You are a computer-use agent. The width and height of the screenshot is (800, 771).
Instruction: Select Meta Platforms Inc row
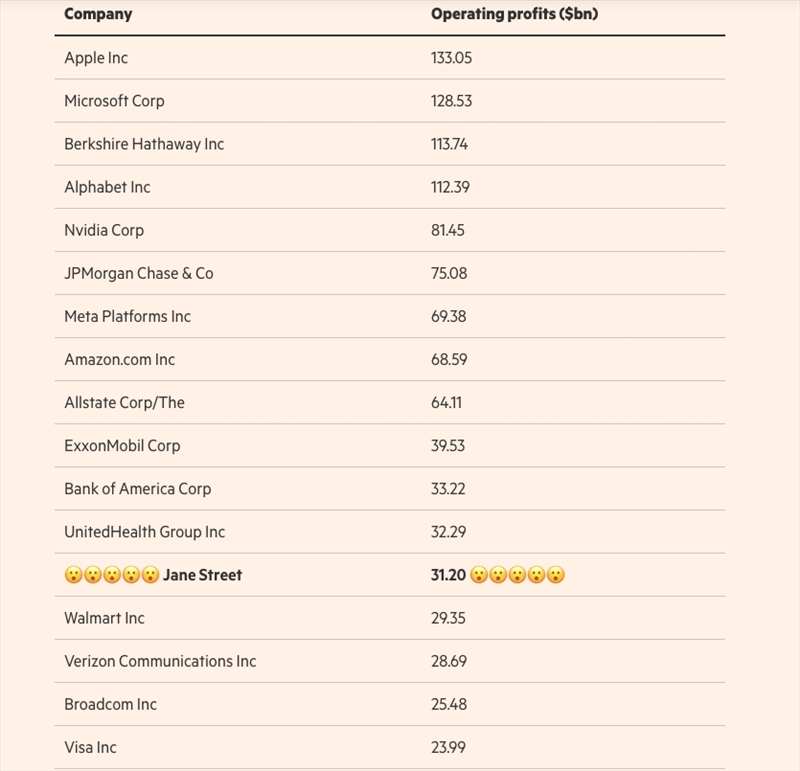127,316
